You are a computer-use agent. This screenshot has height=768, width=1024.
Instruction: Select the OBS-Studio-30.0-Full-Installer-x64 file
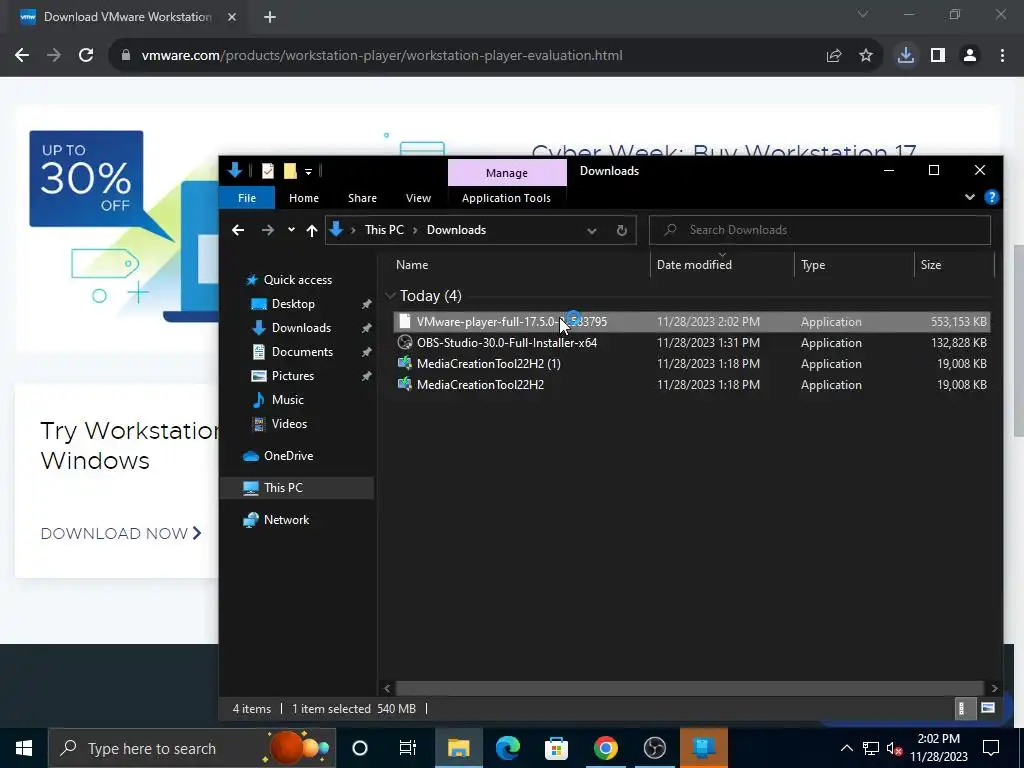(692, 342)
